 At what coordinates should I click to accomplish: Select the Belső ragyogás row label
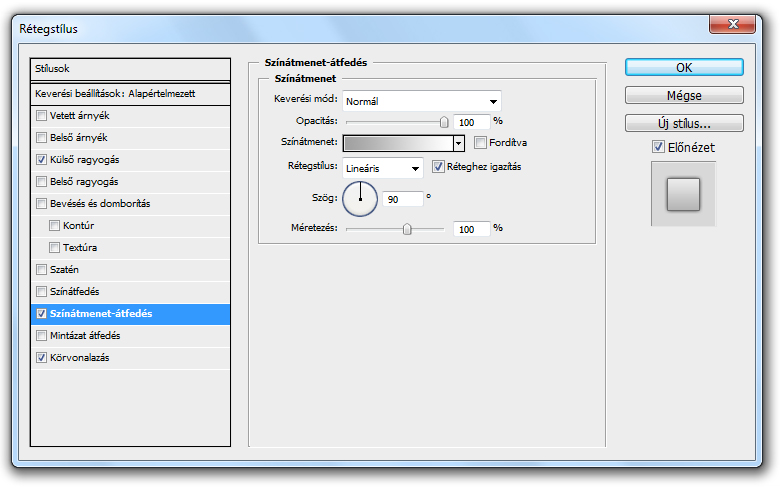(84, 182)
